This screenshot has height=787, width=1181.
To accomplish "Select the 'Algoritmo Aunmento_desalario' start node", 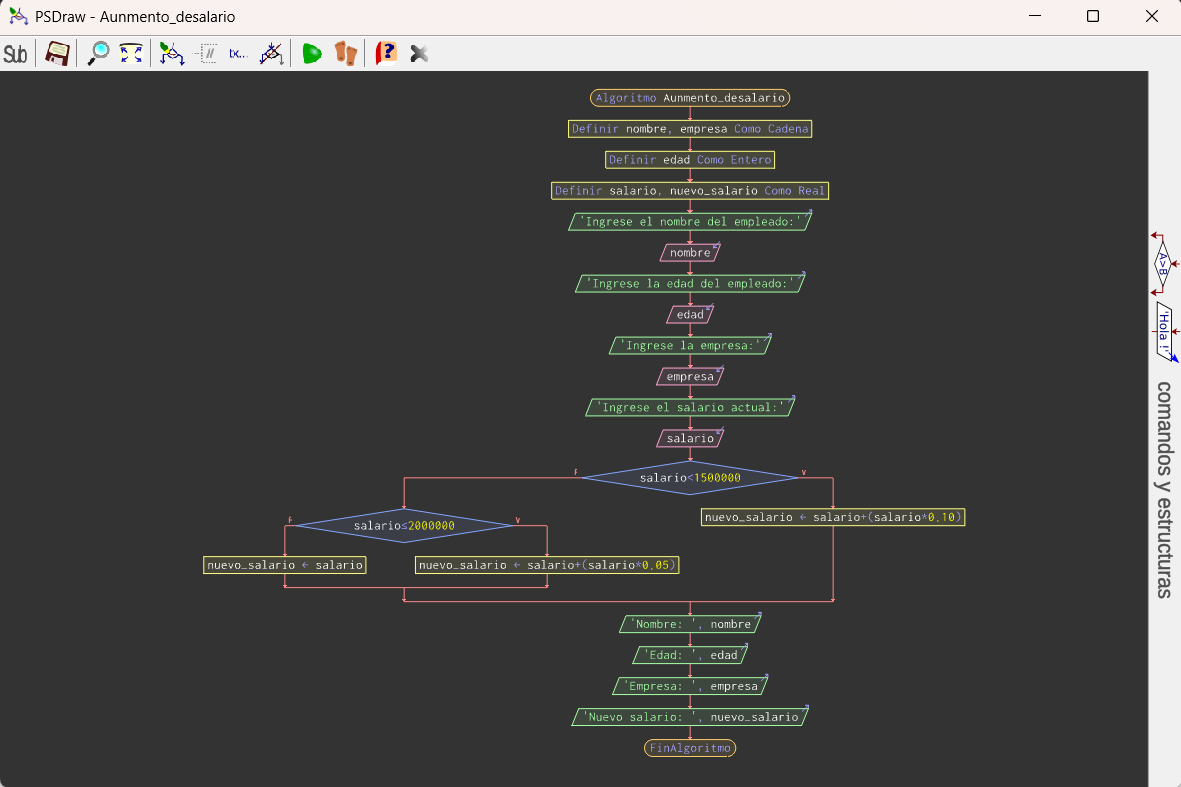I will (x=690, y=98).
